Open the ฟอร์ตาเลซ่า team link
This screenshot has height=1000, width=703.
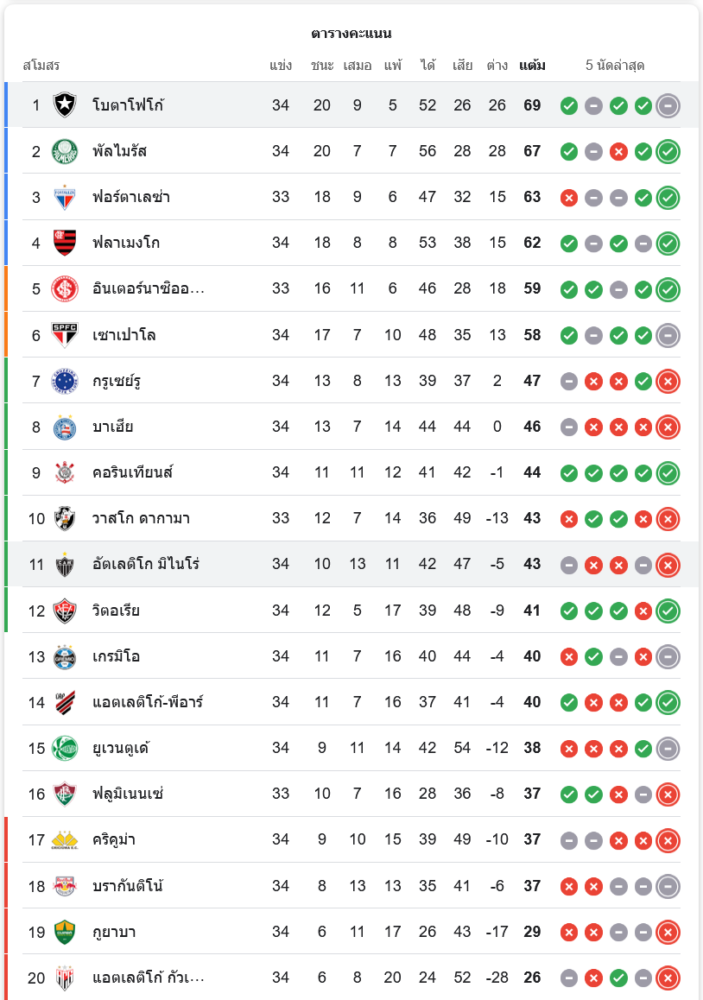[130, 197]
